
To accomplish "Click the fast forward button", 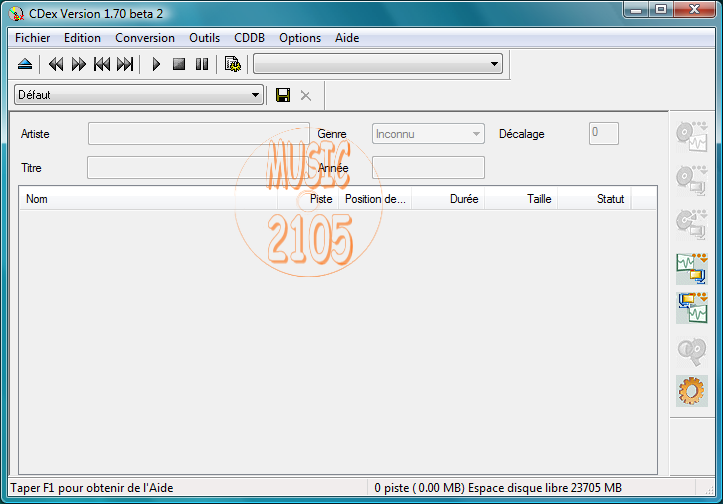I will pyautogui.click(x=79, y=64).
